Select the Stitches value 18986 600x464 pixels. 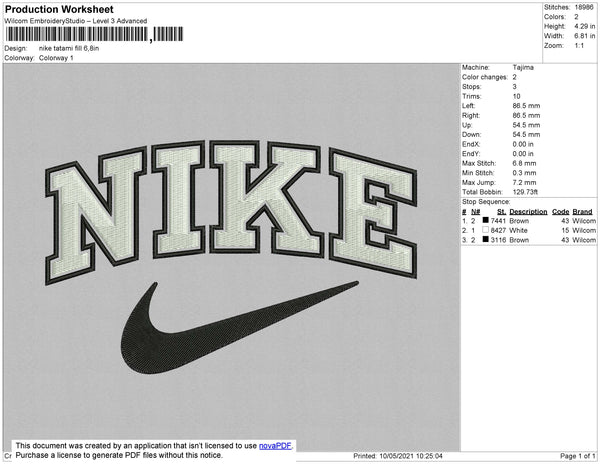tap(584, 7)
